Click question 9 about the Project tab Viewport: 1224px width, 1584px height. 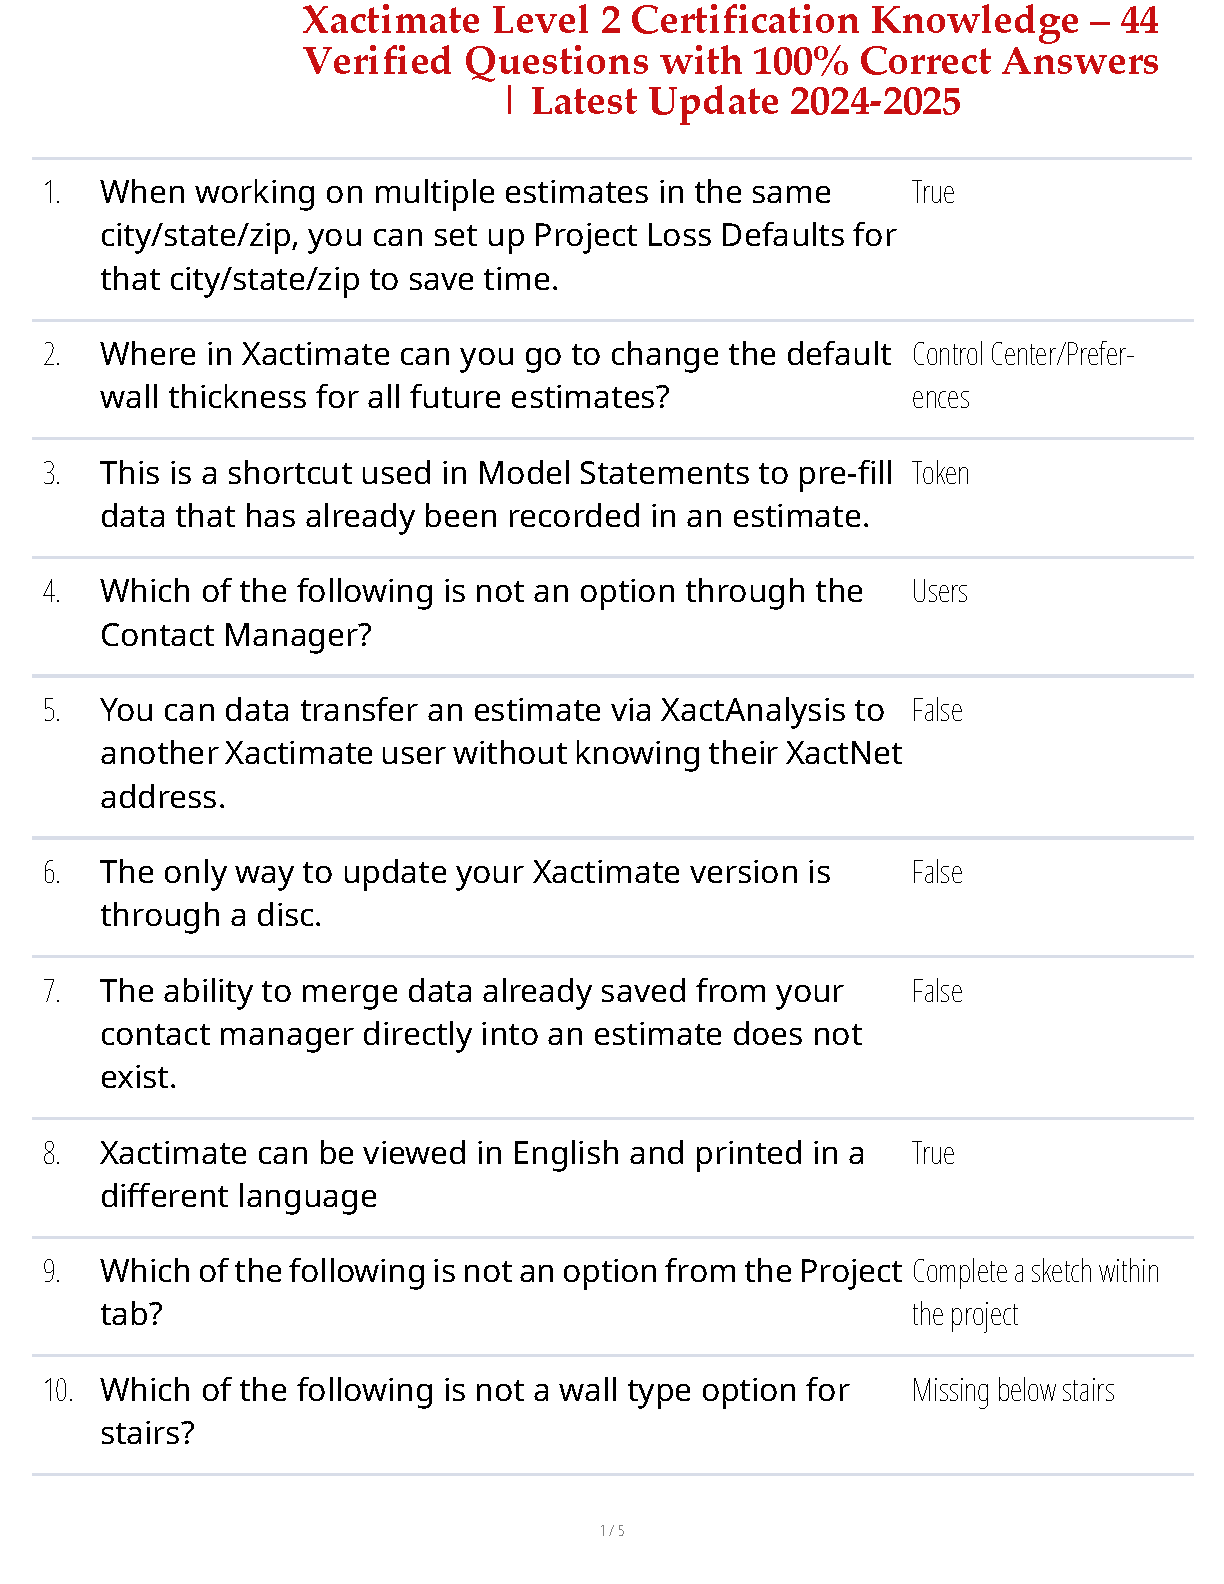click(x=500, y=1292)
